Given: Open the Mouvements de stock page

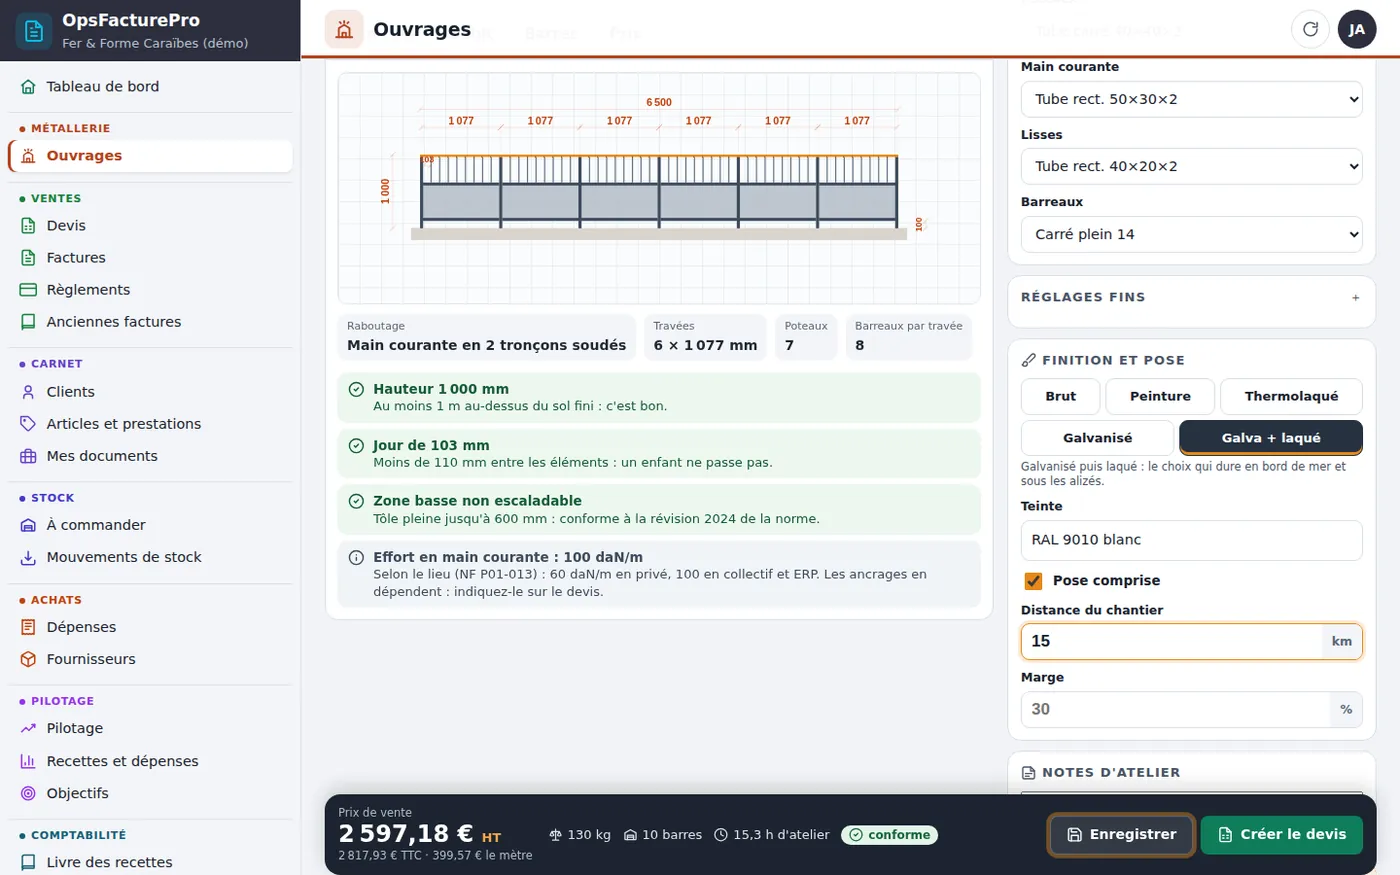Looking at the screenshot, I should click(150, 557).
